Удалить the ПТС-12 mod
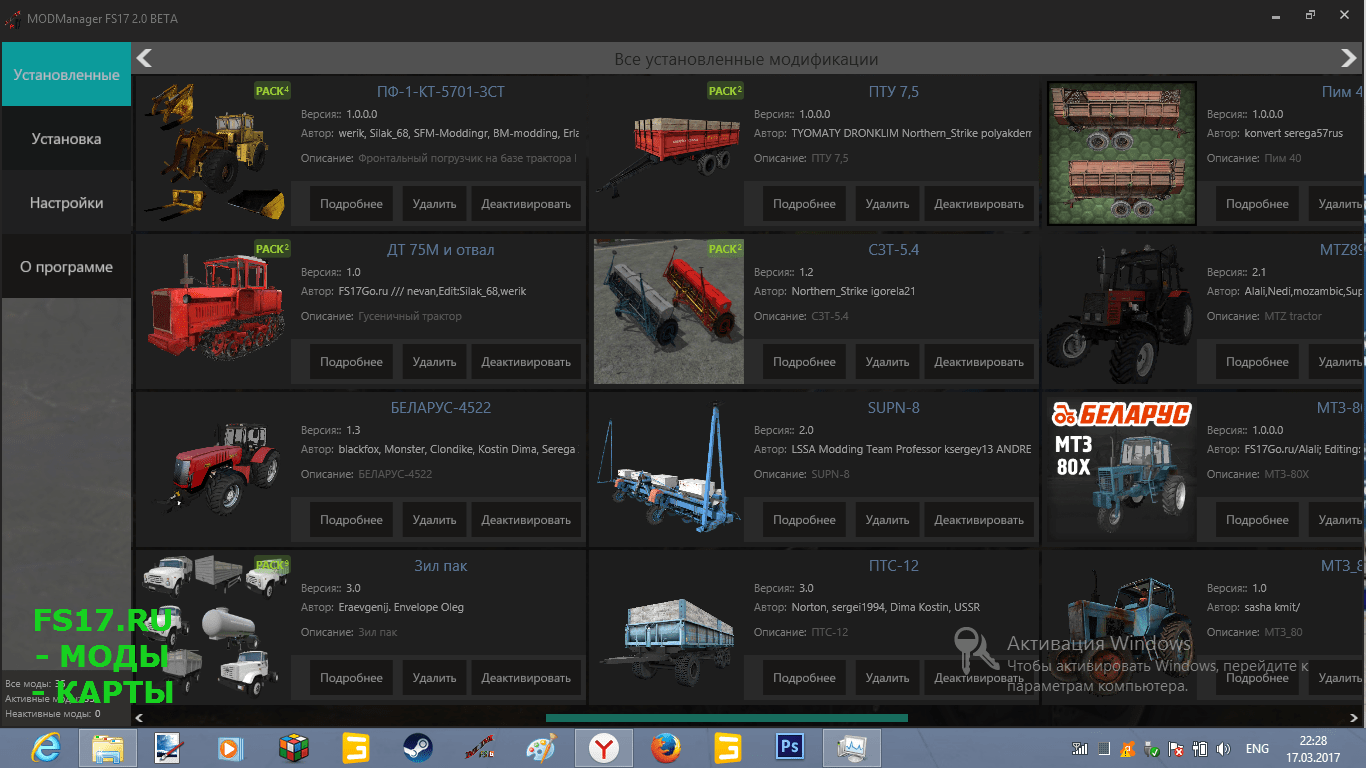The height and width of the screenshot is (768, 1366). [x=887, y=677]
